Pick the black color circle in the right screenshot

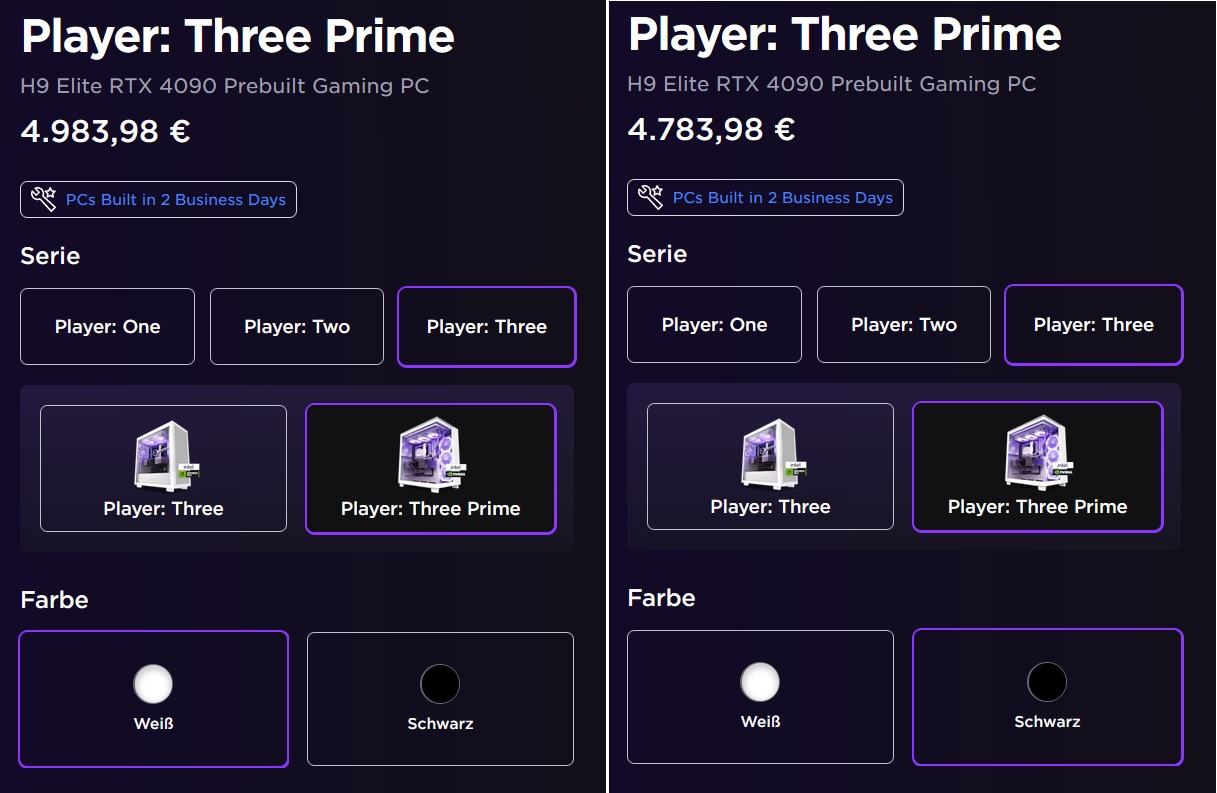click(x=1047, y=683)
